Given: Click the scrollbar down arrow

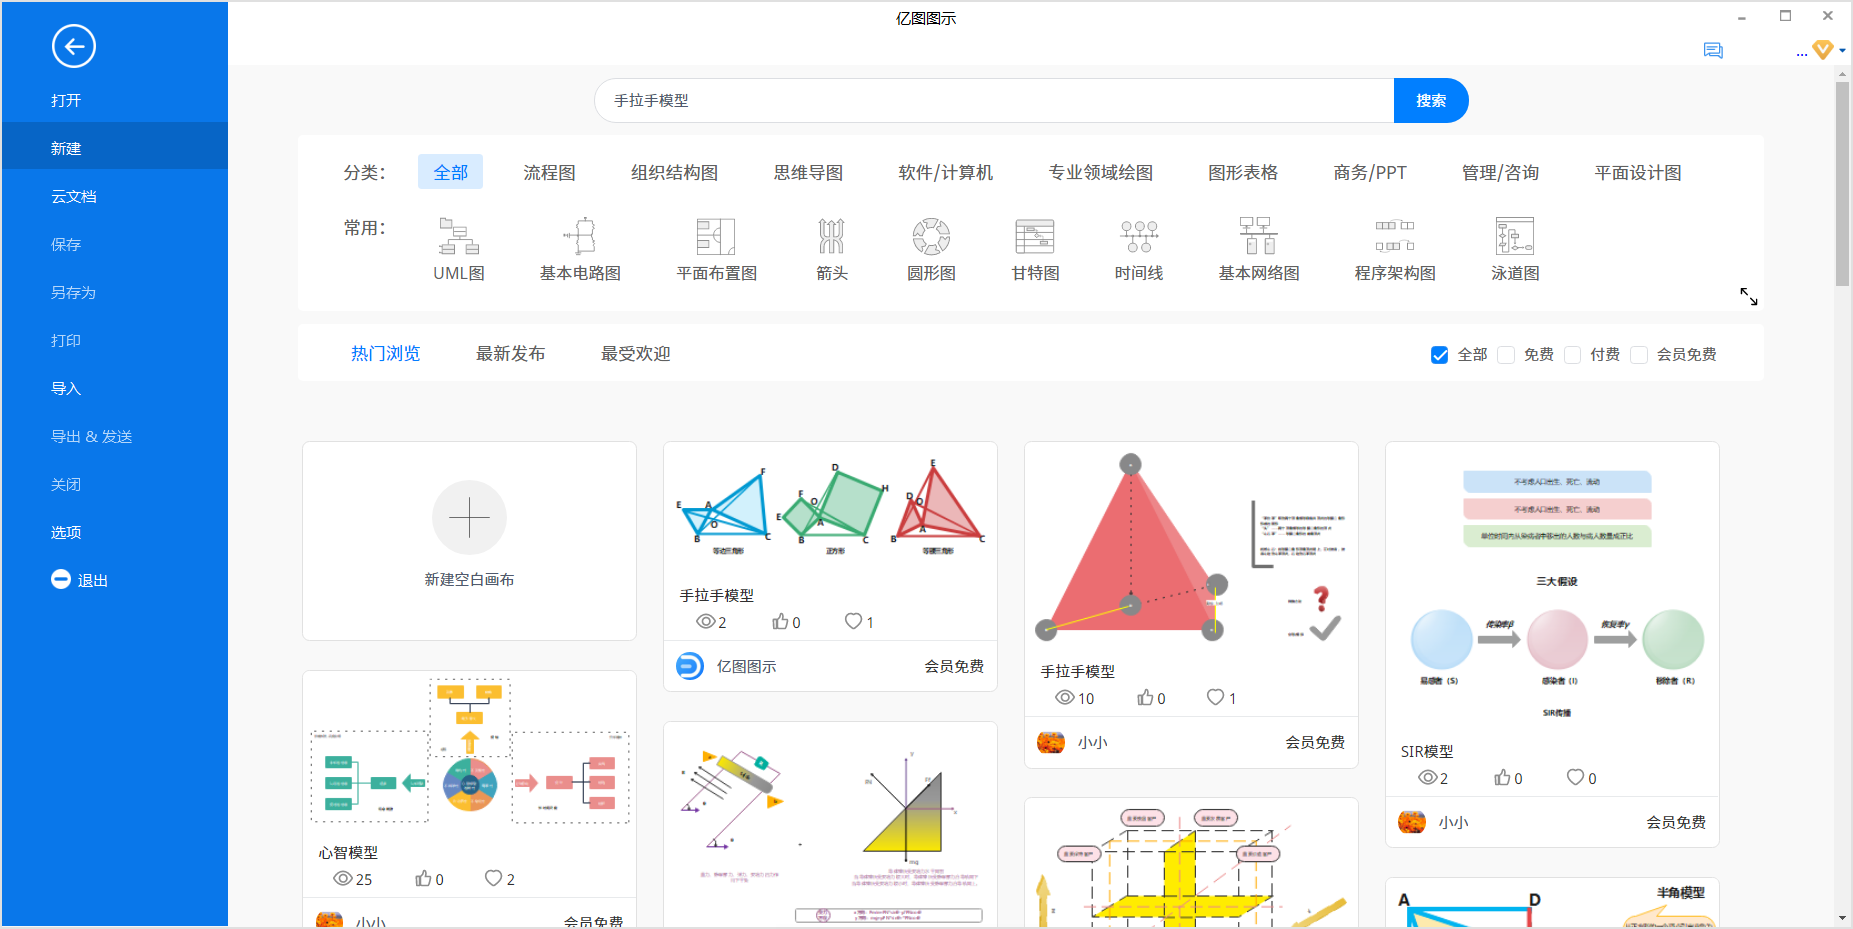Looking at the screenshot, I should 1842,918.
